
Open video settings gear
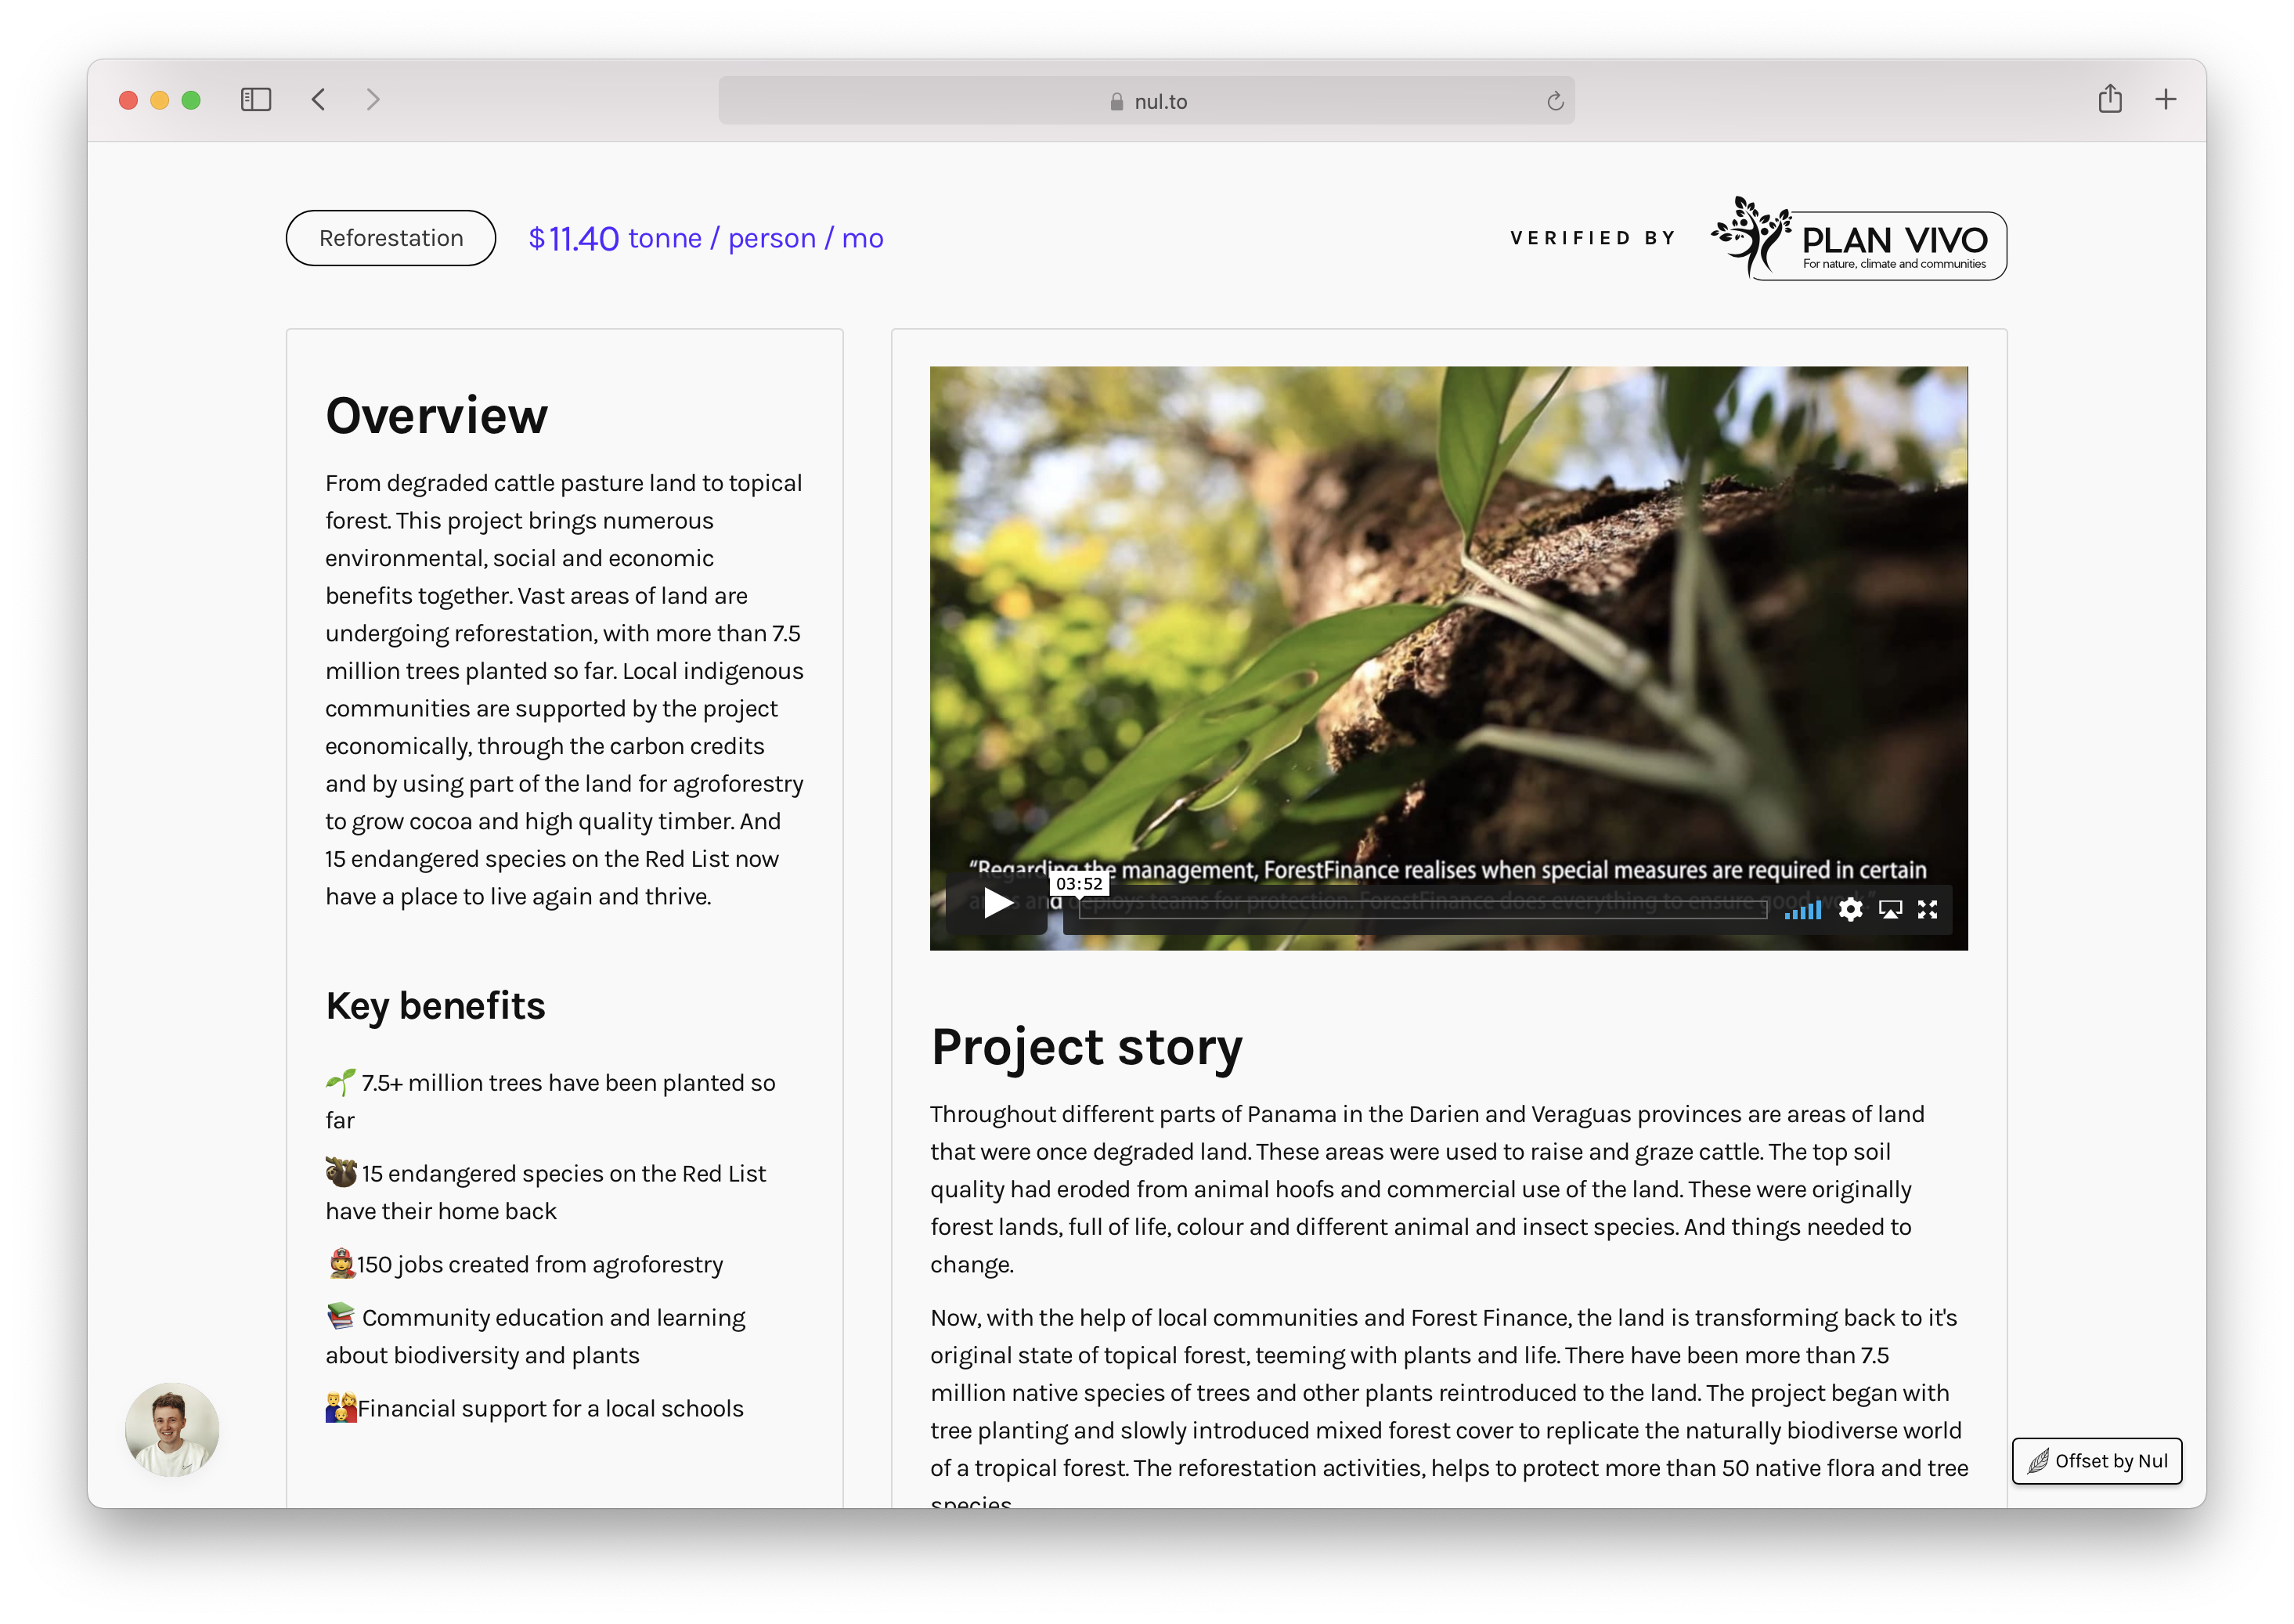1850,909
